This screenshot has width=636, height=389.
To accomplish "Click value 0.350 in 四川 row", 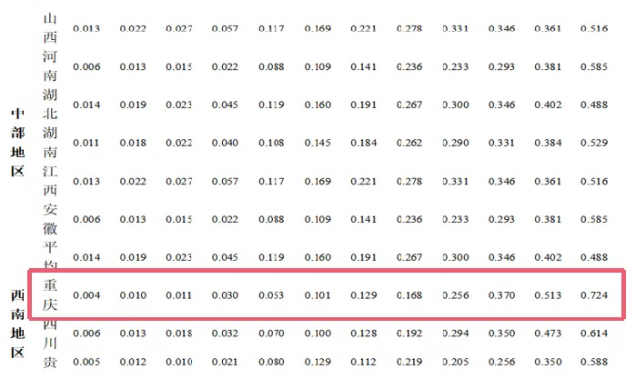I will tap(502, 333).
